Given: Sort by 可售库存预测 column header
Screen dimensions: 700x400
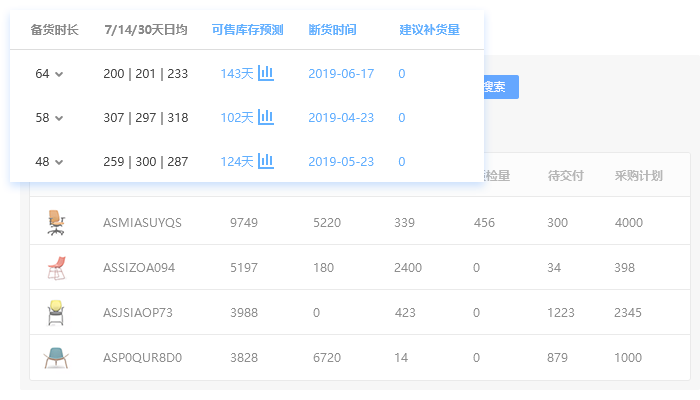Looking at the screenshot, I should pyautogui.click(x=247, y=30).
